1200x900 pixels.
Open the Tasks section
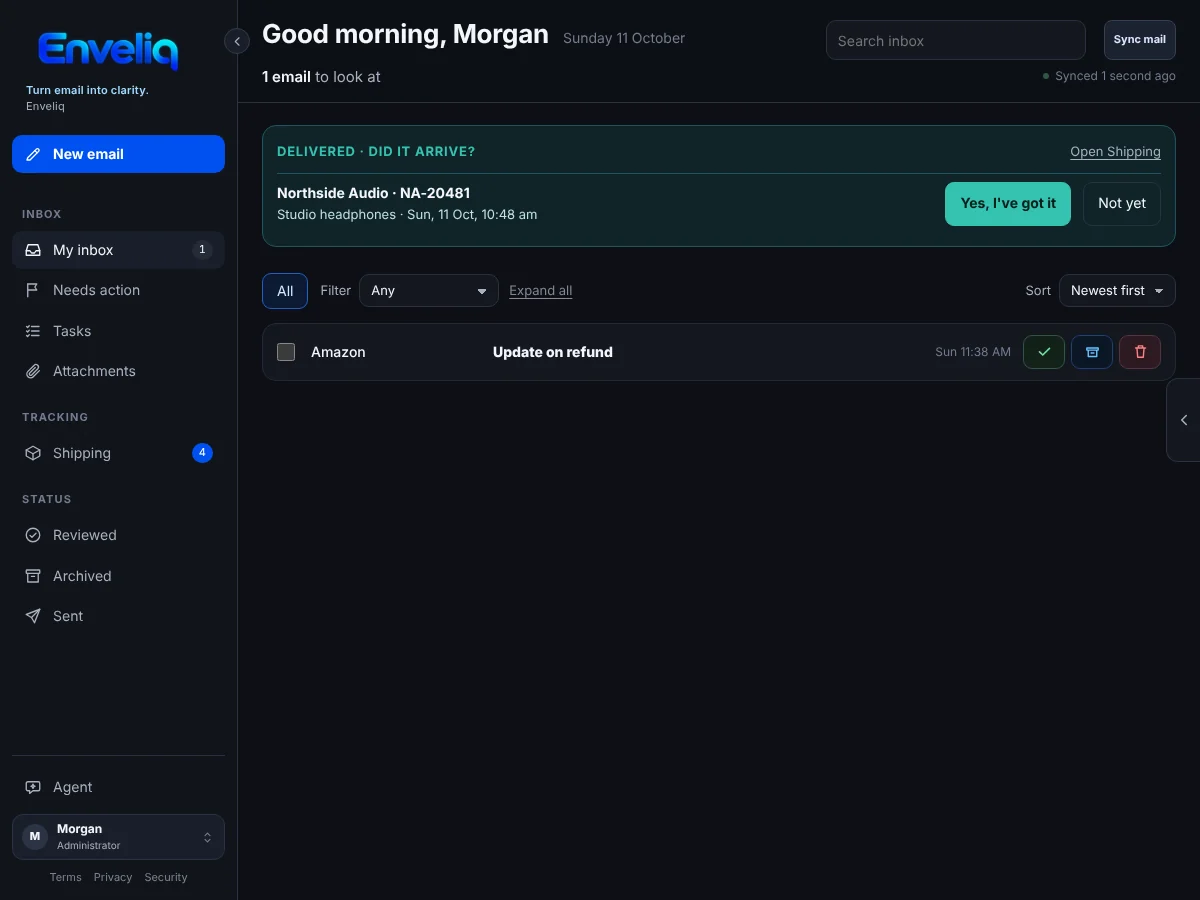tap(118, 331)
